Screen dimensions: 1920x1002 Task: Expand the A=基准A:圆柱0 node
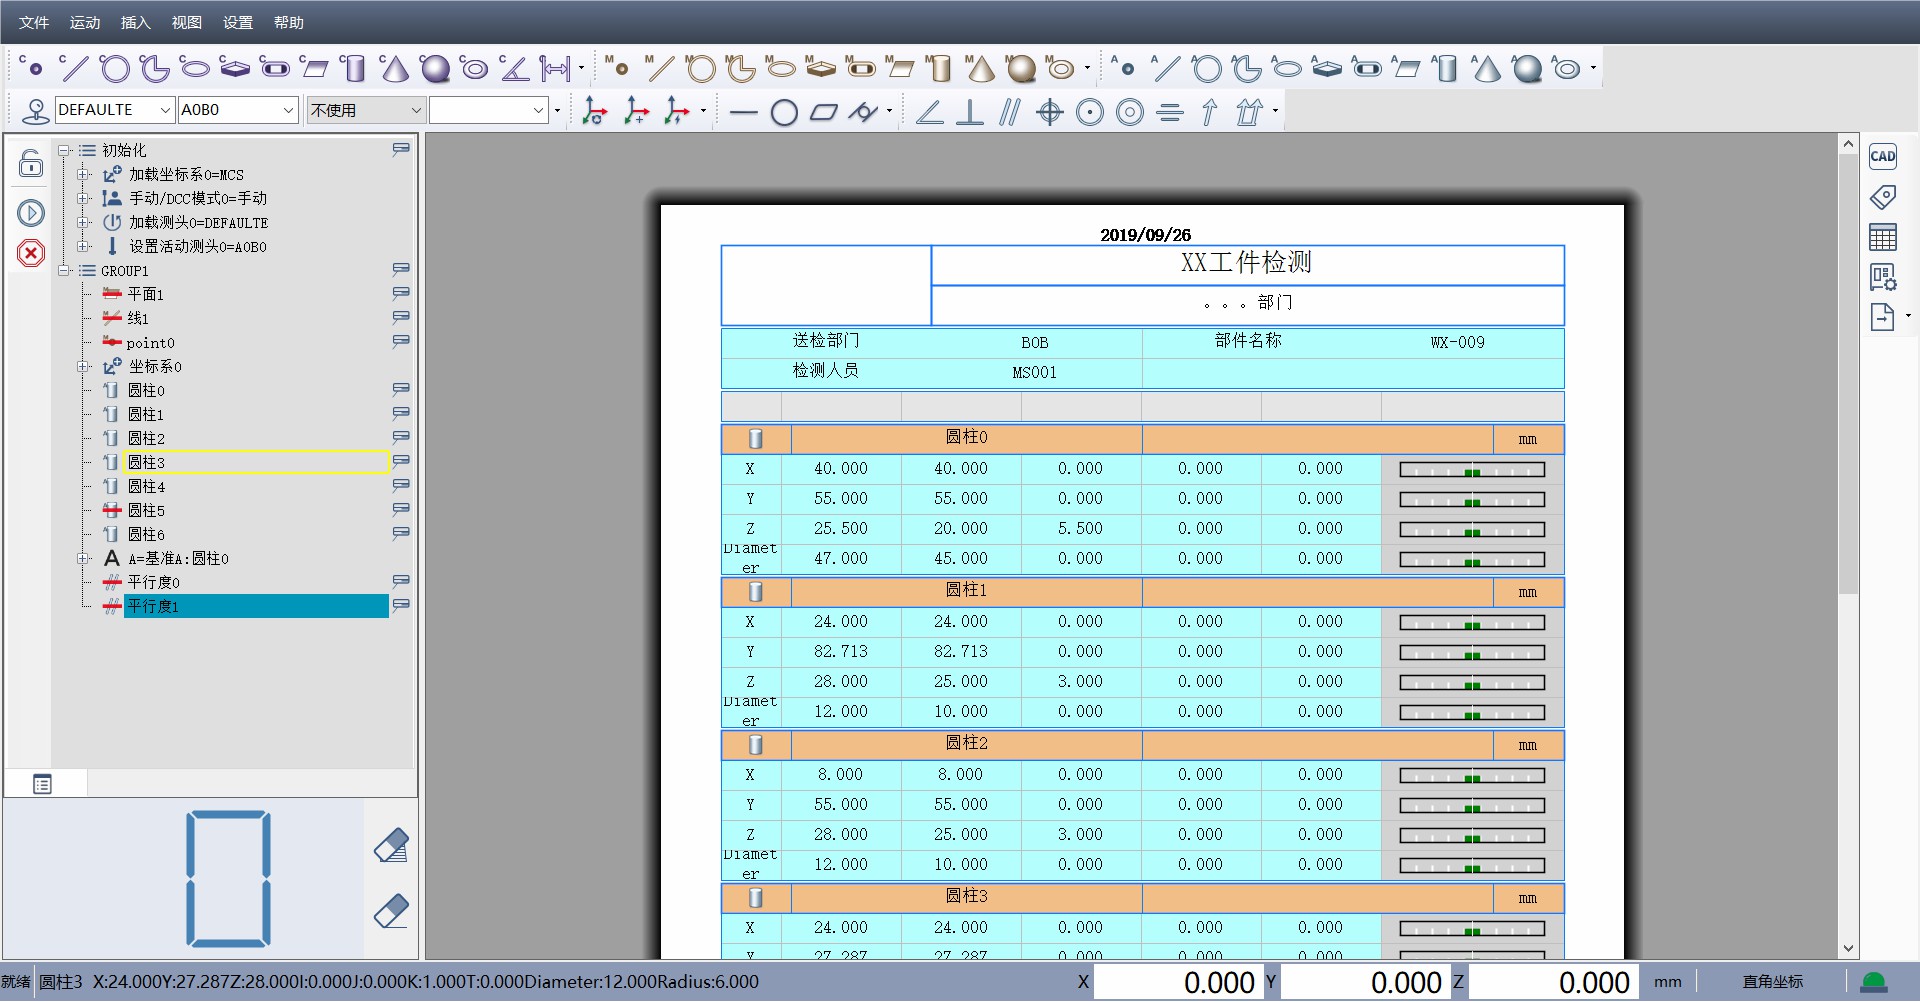coord(84,558)
